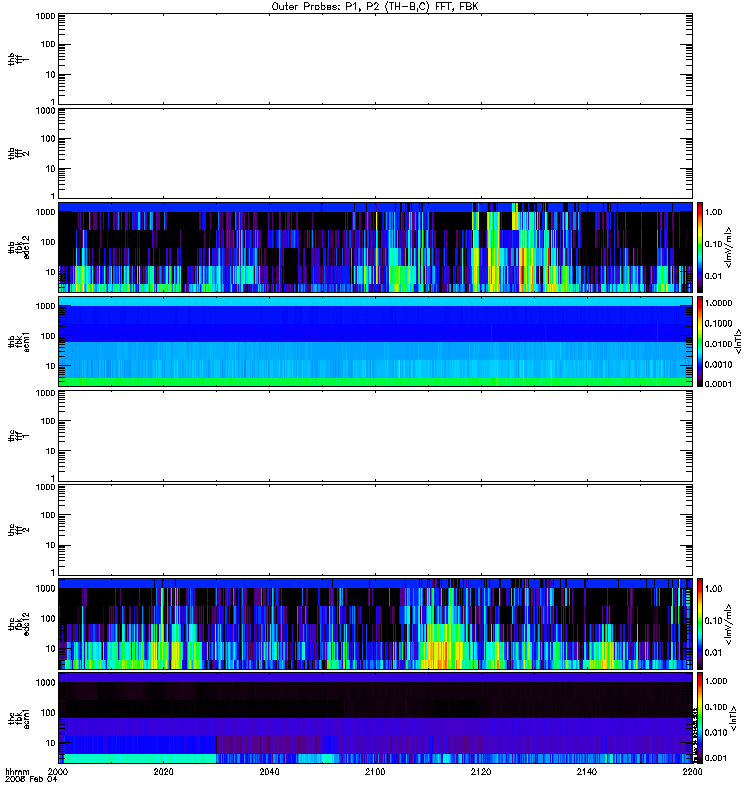Viewport: 750px width, 800px height.
Task: Click the '2020' time axis label
Action: click(x=164, y=771)
